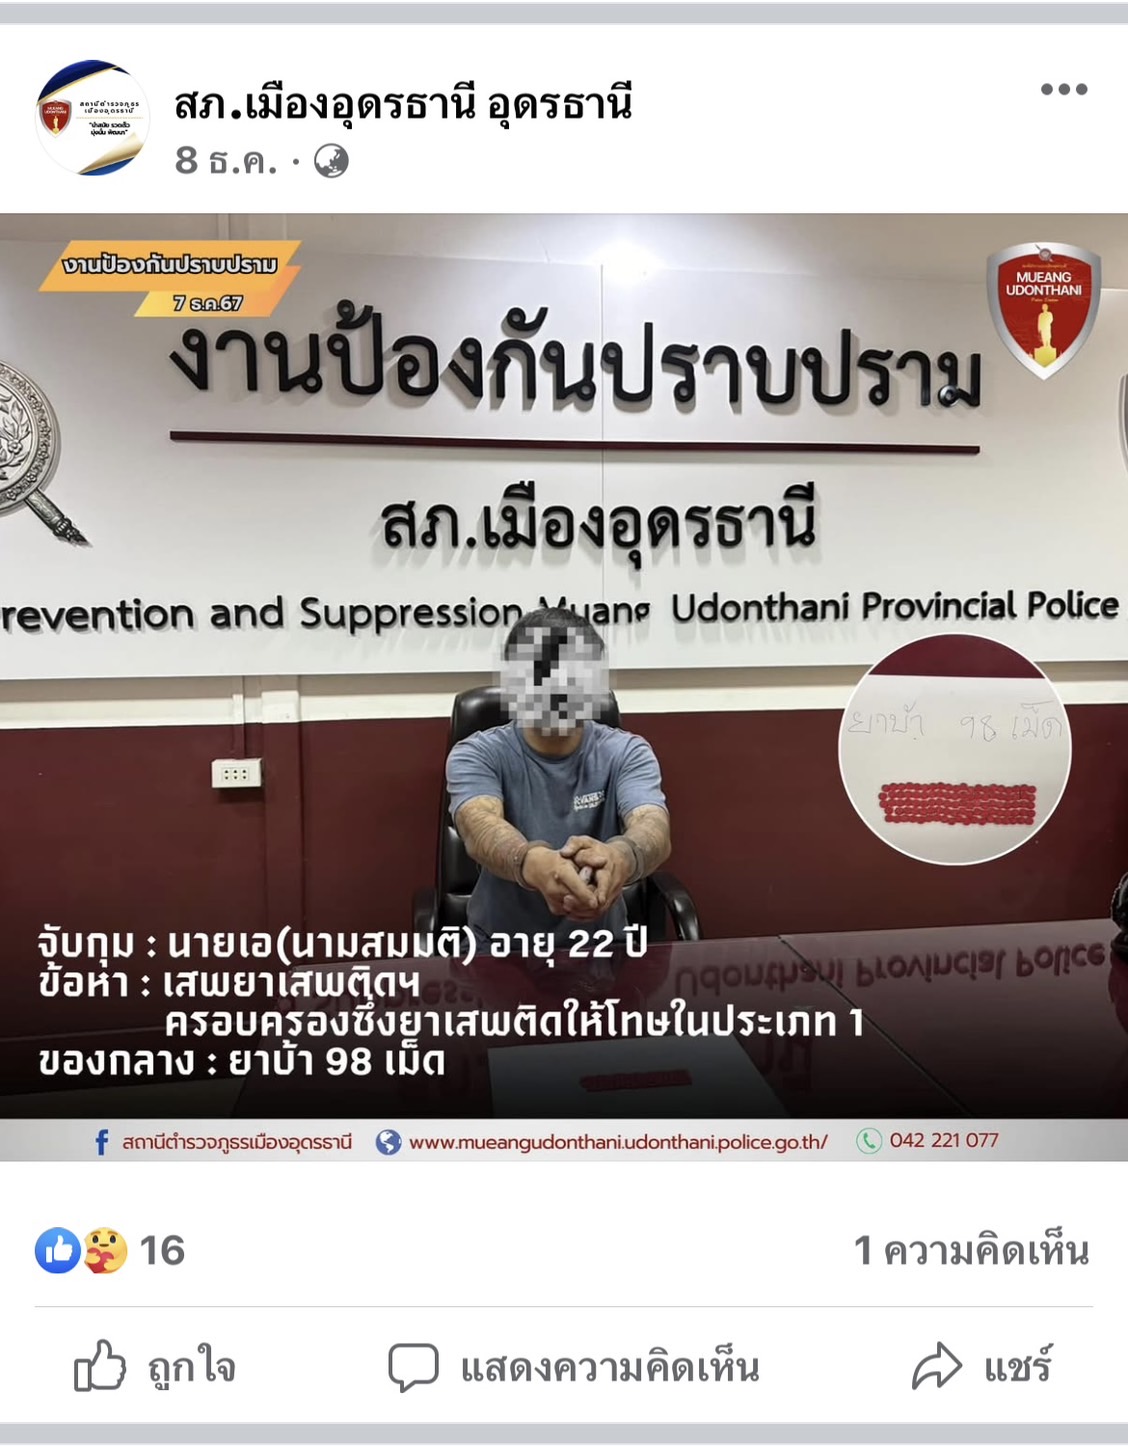Click the 042 221 077 phone number
Screen dimensions: 1128x1450
point(944,1140)
